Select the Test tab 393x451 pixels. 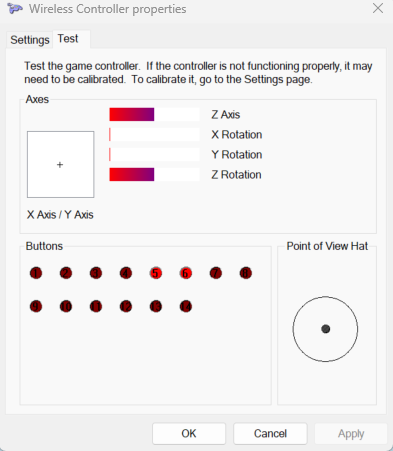[x=68, y=39]
